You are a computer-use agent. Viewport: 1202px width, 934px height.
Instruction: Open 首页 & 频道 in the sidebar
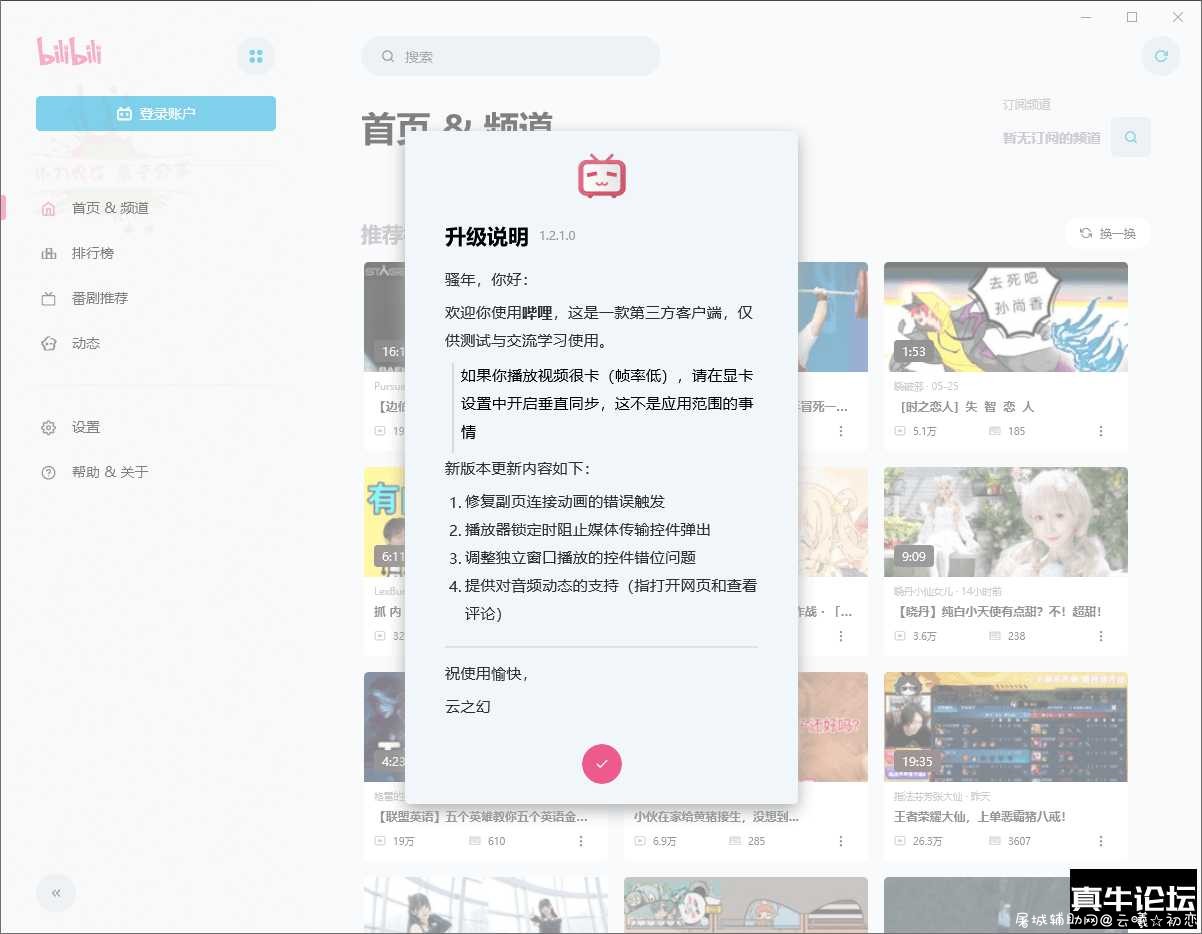tap(110, 208)
